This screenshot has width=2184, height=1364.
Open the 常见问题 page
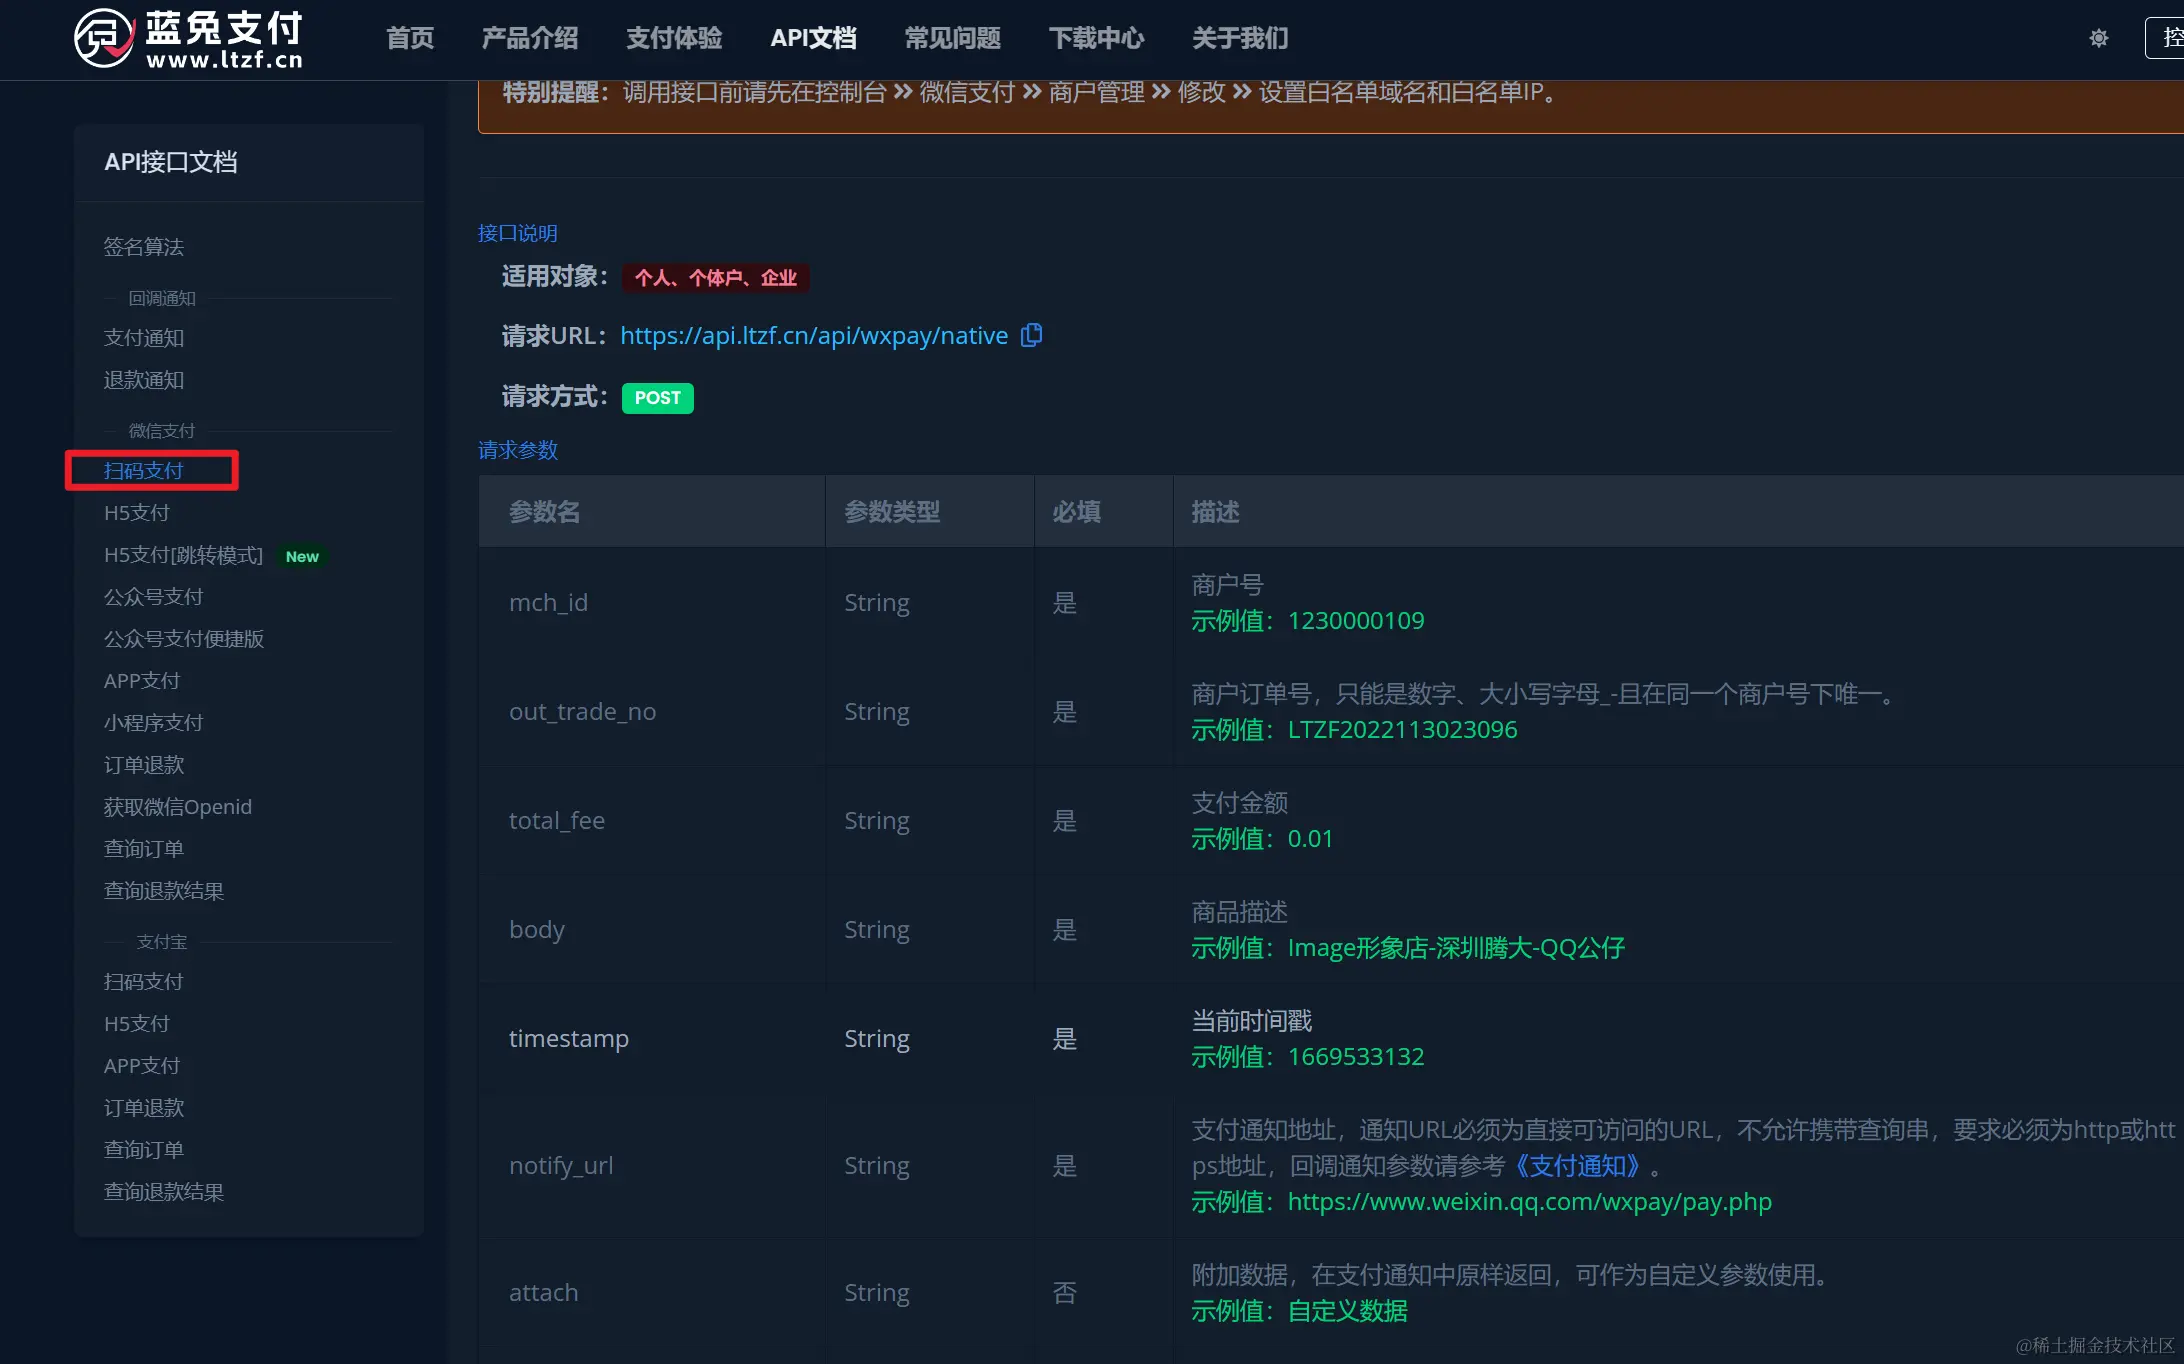[x=952, y=38]
